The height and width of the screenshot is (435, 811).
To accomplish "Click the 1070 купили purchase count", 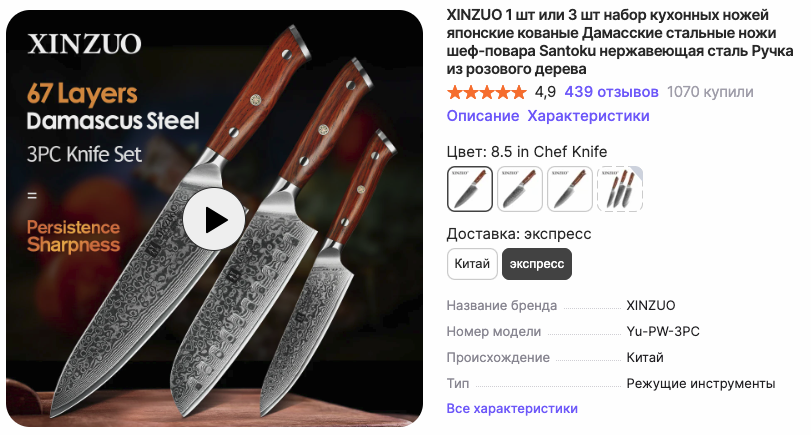I will [710, 92].
